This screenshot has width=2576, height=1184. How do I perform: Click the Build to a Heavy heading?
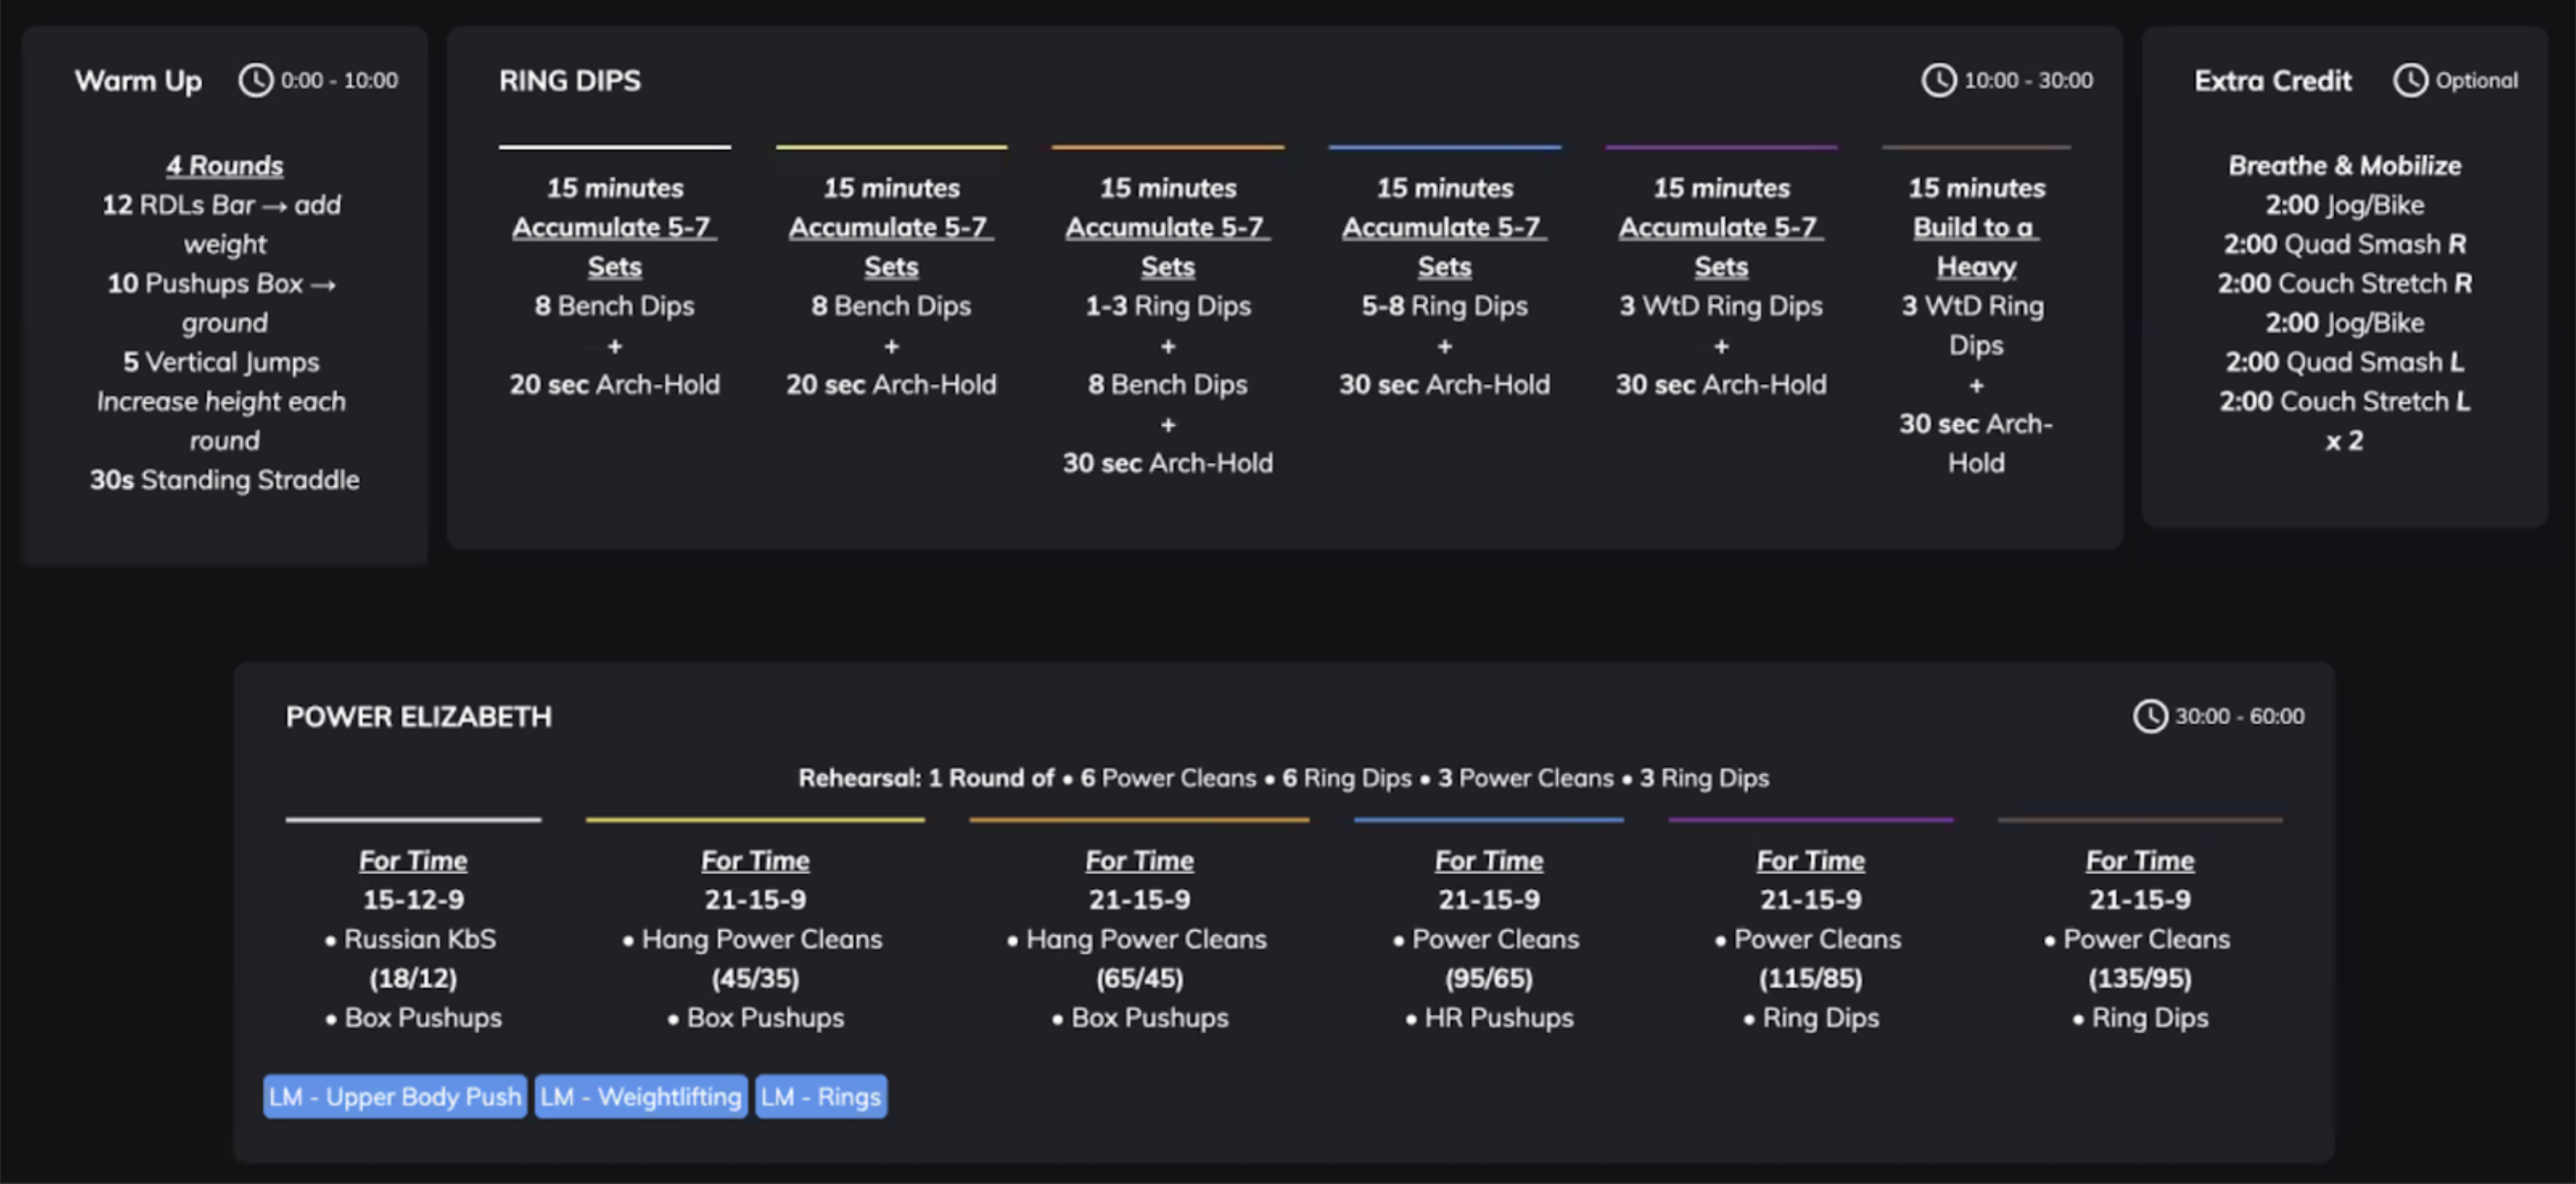pyautogui.click(x=1976, y=247)
